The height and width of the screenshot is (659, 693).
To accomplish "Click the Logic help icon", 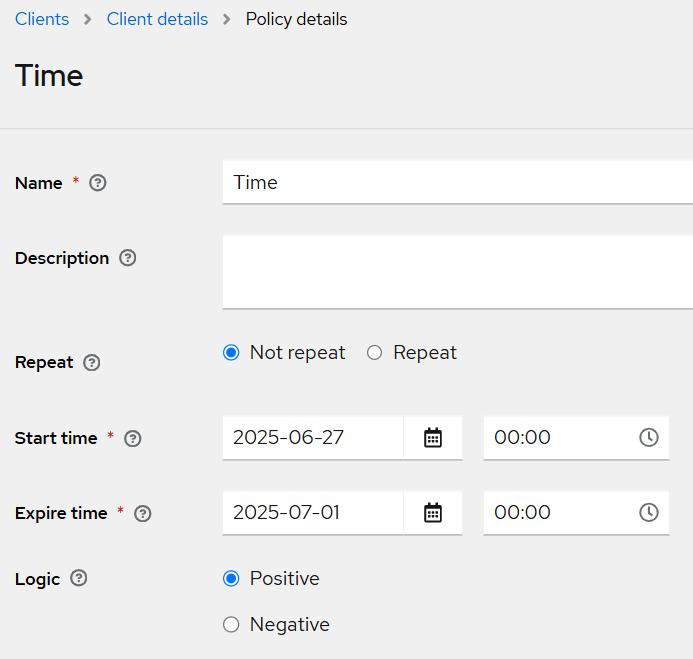I will tap(79, 578).
